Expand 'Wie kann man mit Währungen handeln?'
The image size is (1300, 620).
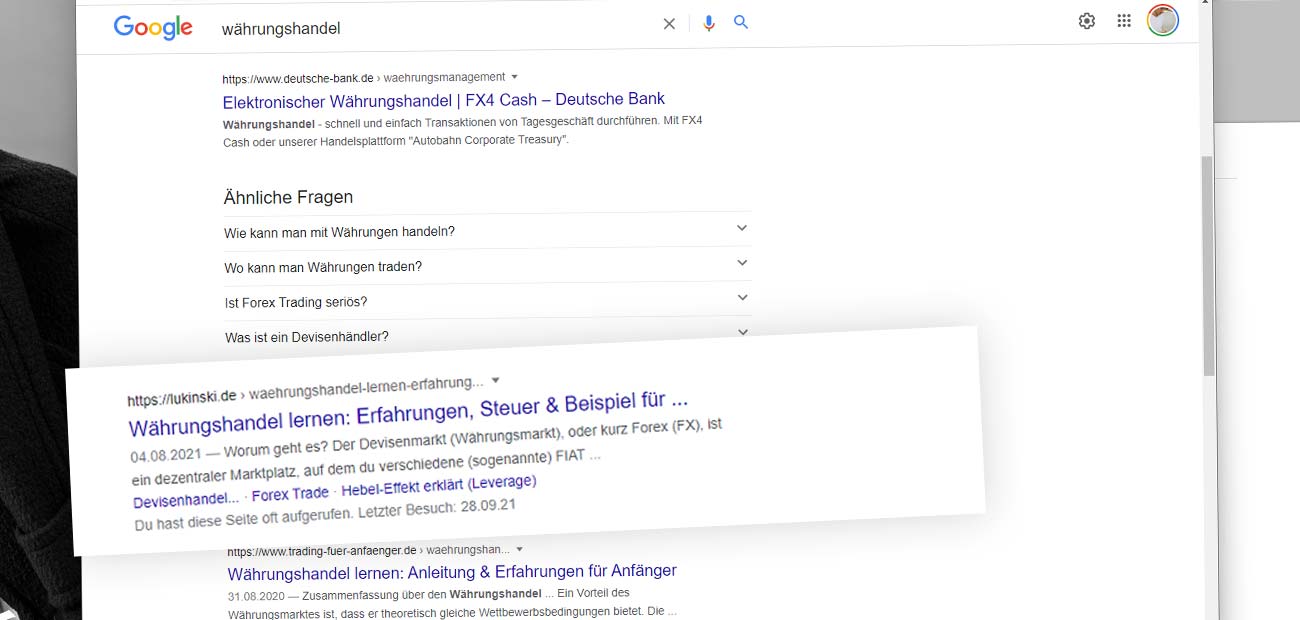tap(487, 231)
